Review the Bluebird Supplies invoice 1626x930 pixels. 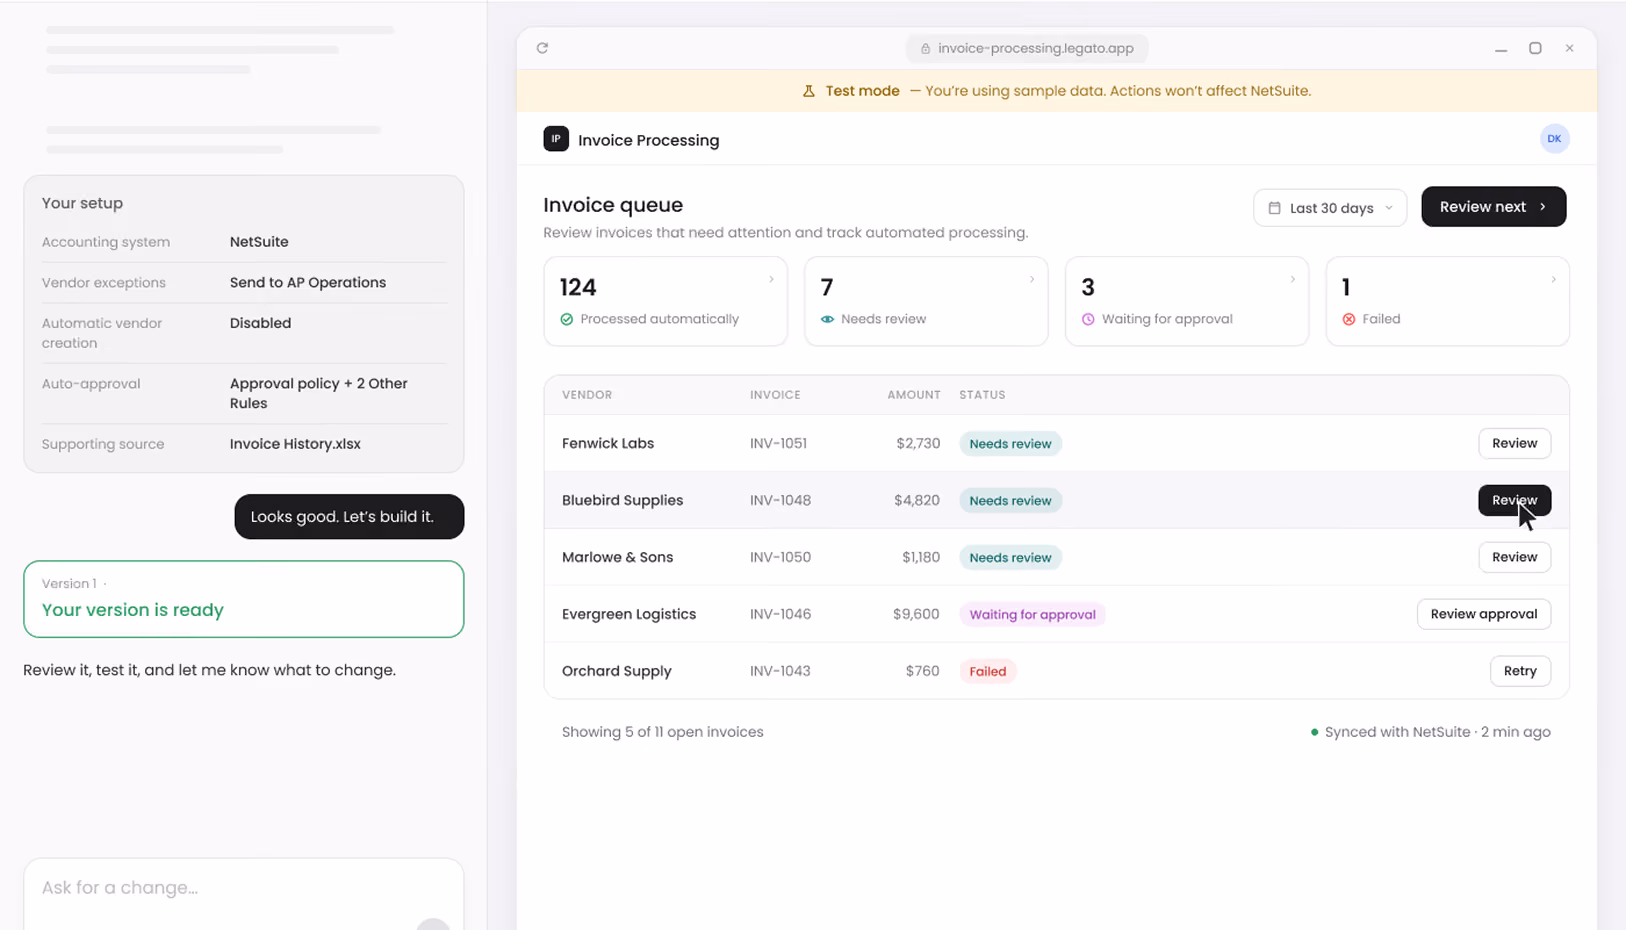pos(1514,500)
